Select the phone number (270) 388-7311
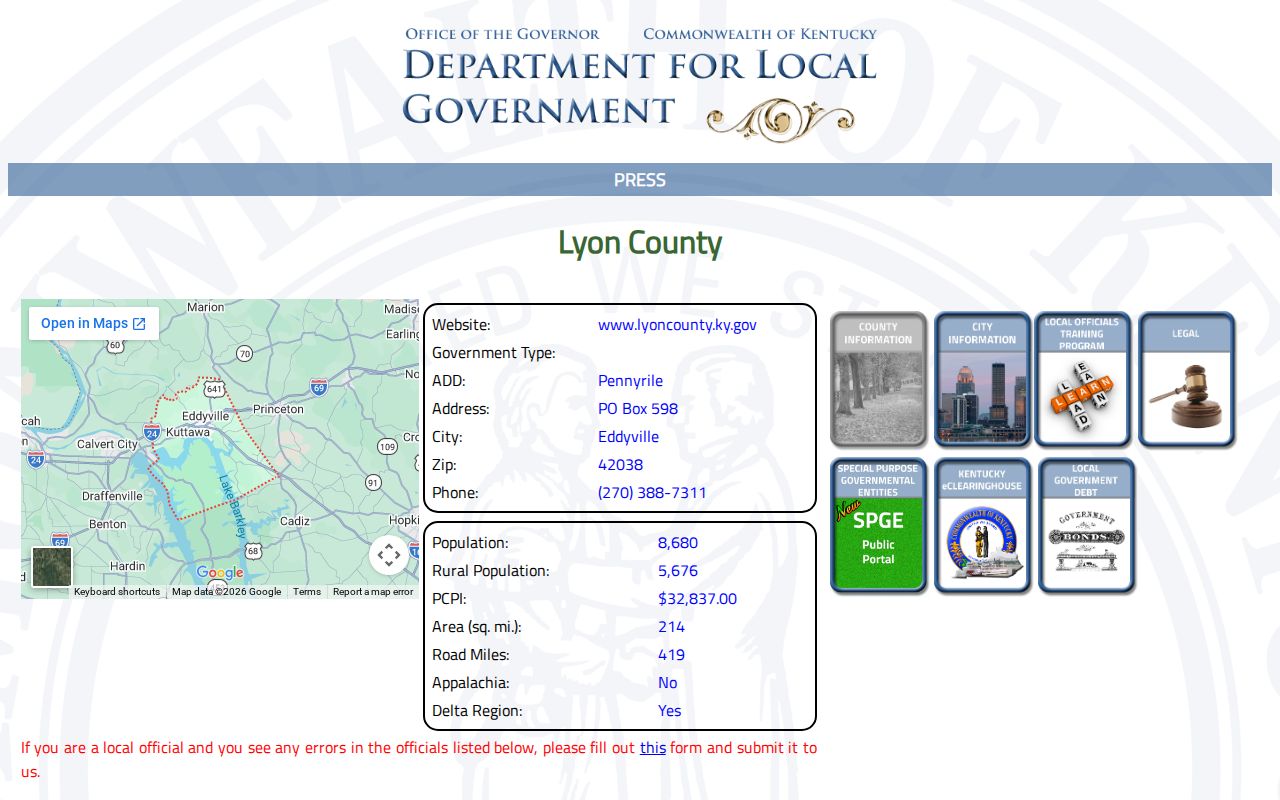The height and width of the screenshot is (800, 1280). click(652, 493)
